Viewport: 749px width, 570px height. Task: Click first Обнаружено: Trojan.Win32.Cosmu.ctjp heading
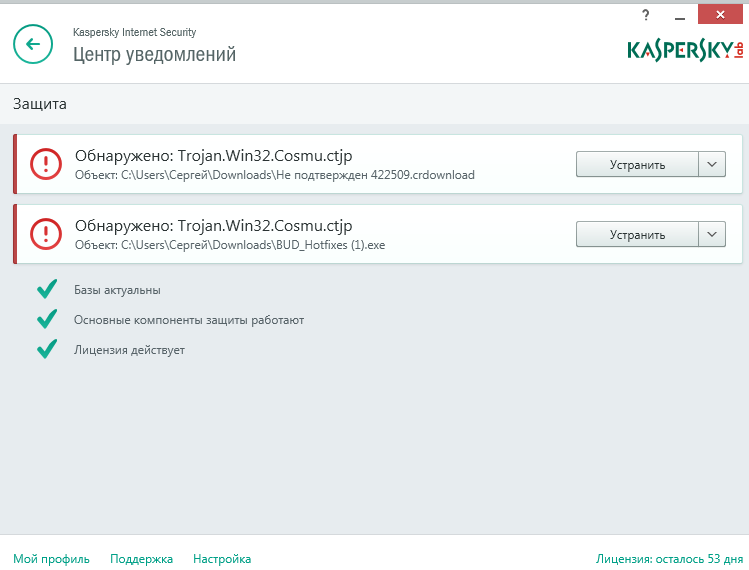tap(214, 156)
